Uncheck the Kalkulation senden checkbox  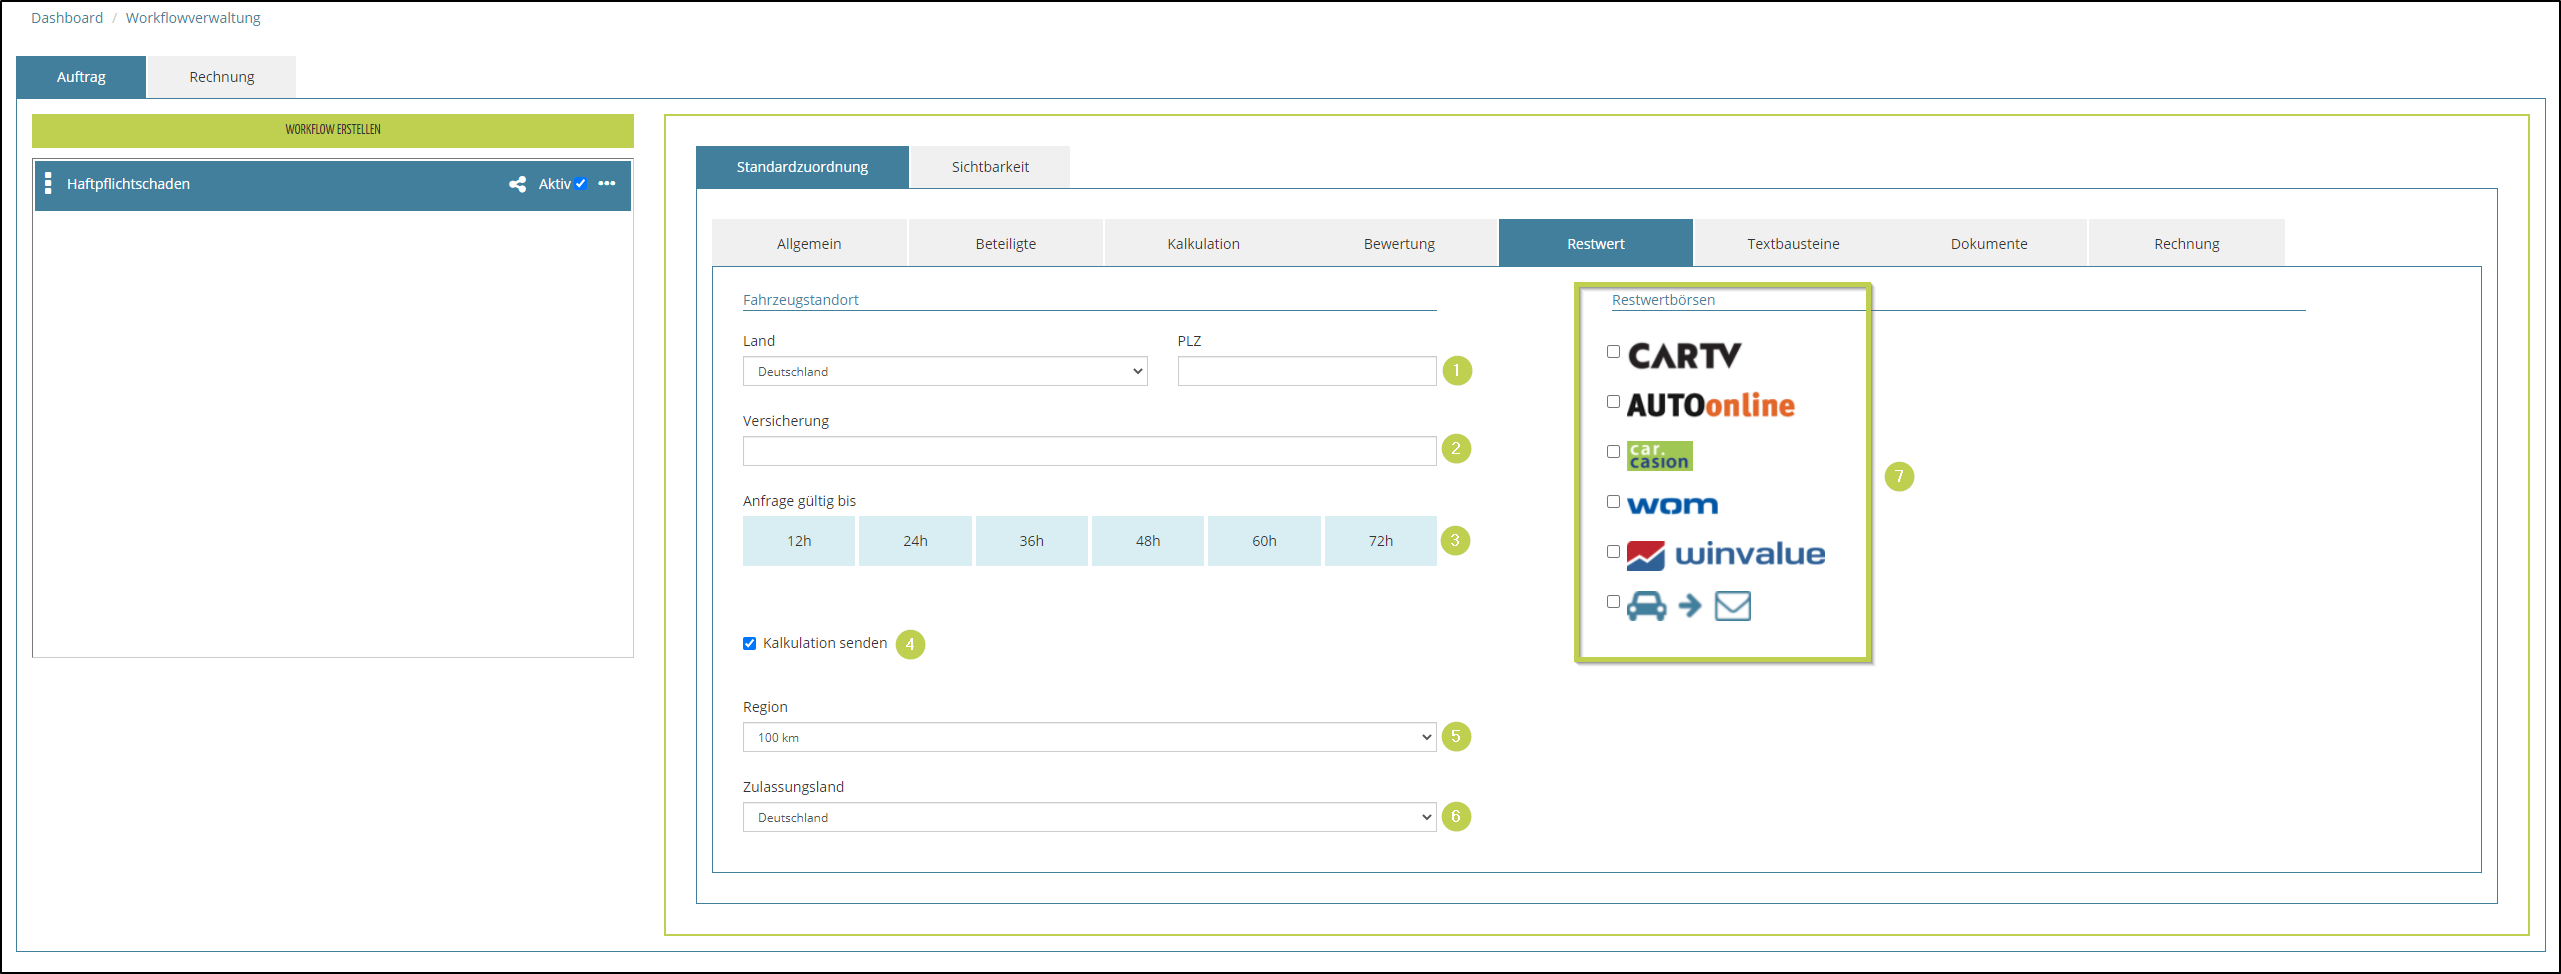click(750, 644)
